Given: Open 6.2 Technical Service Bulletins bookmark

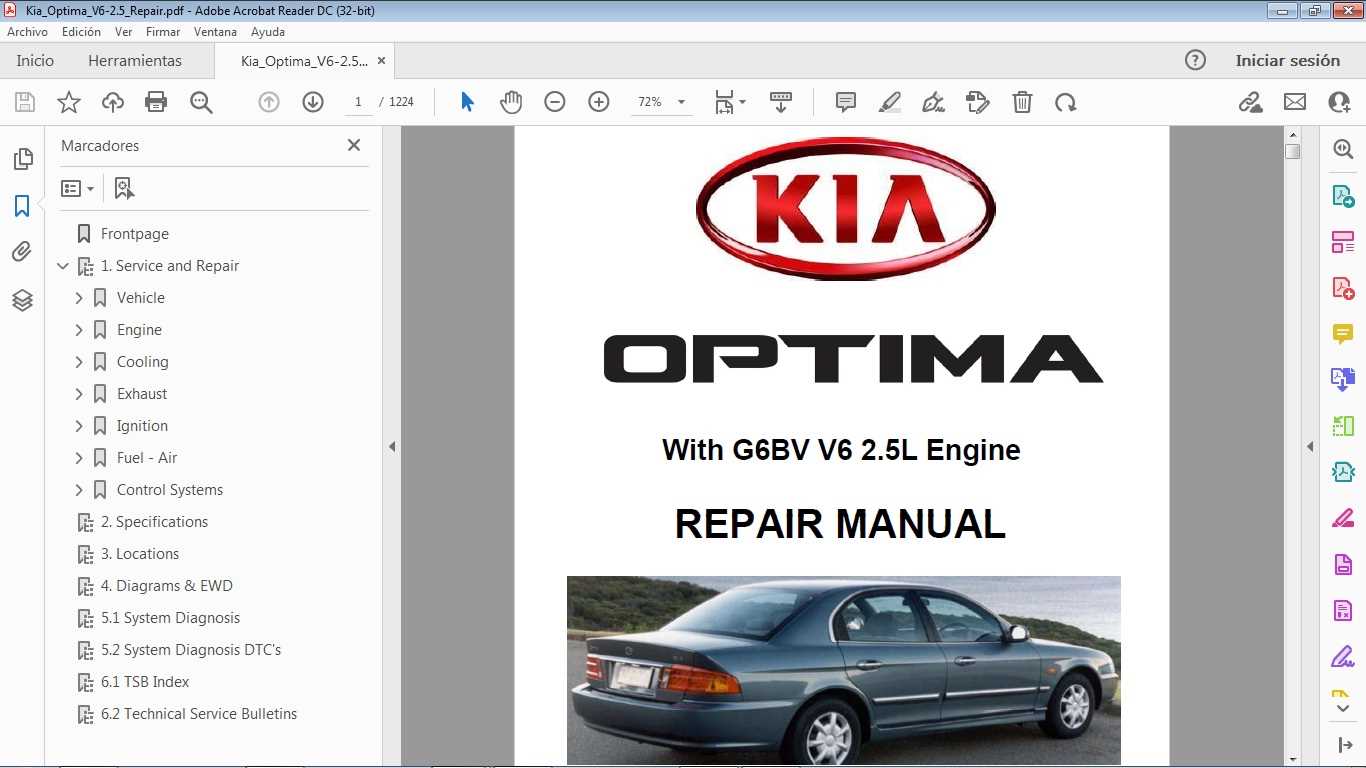Looking at the screenshot, I should [199, 714].
